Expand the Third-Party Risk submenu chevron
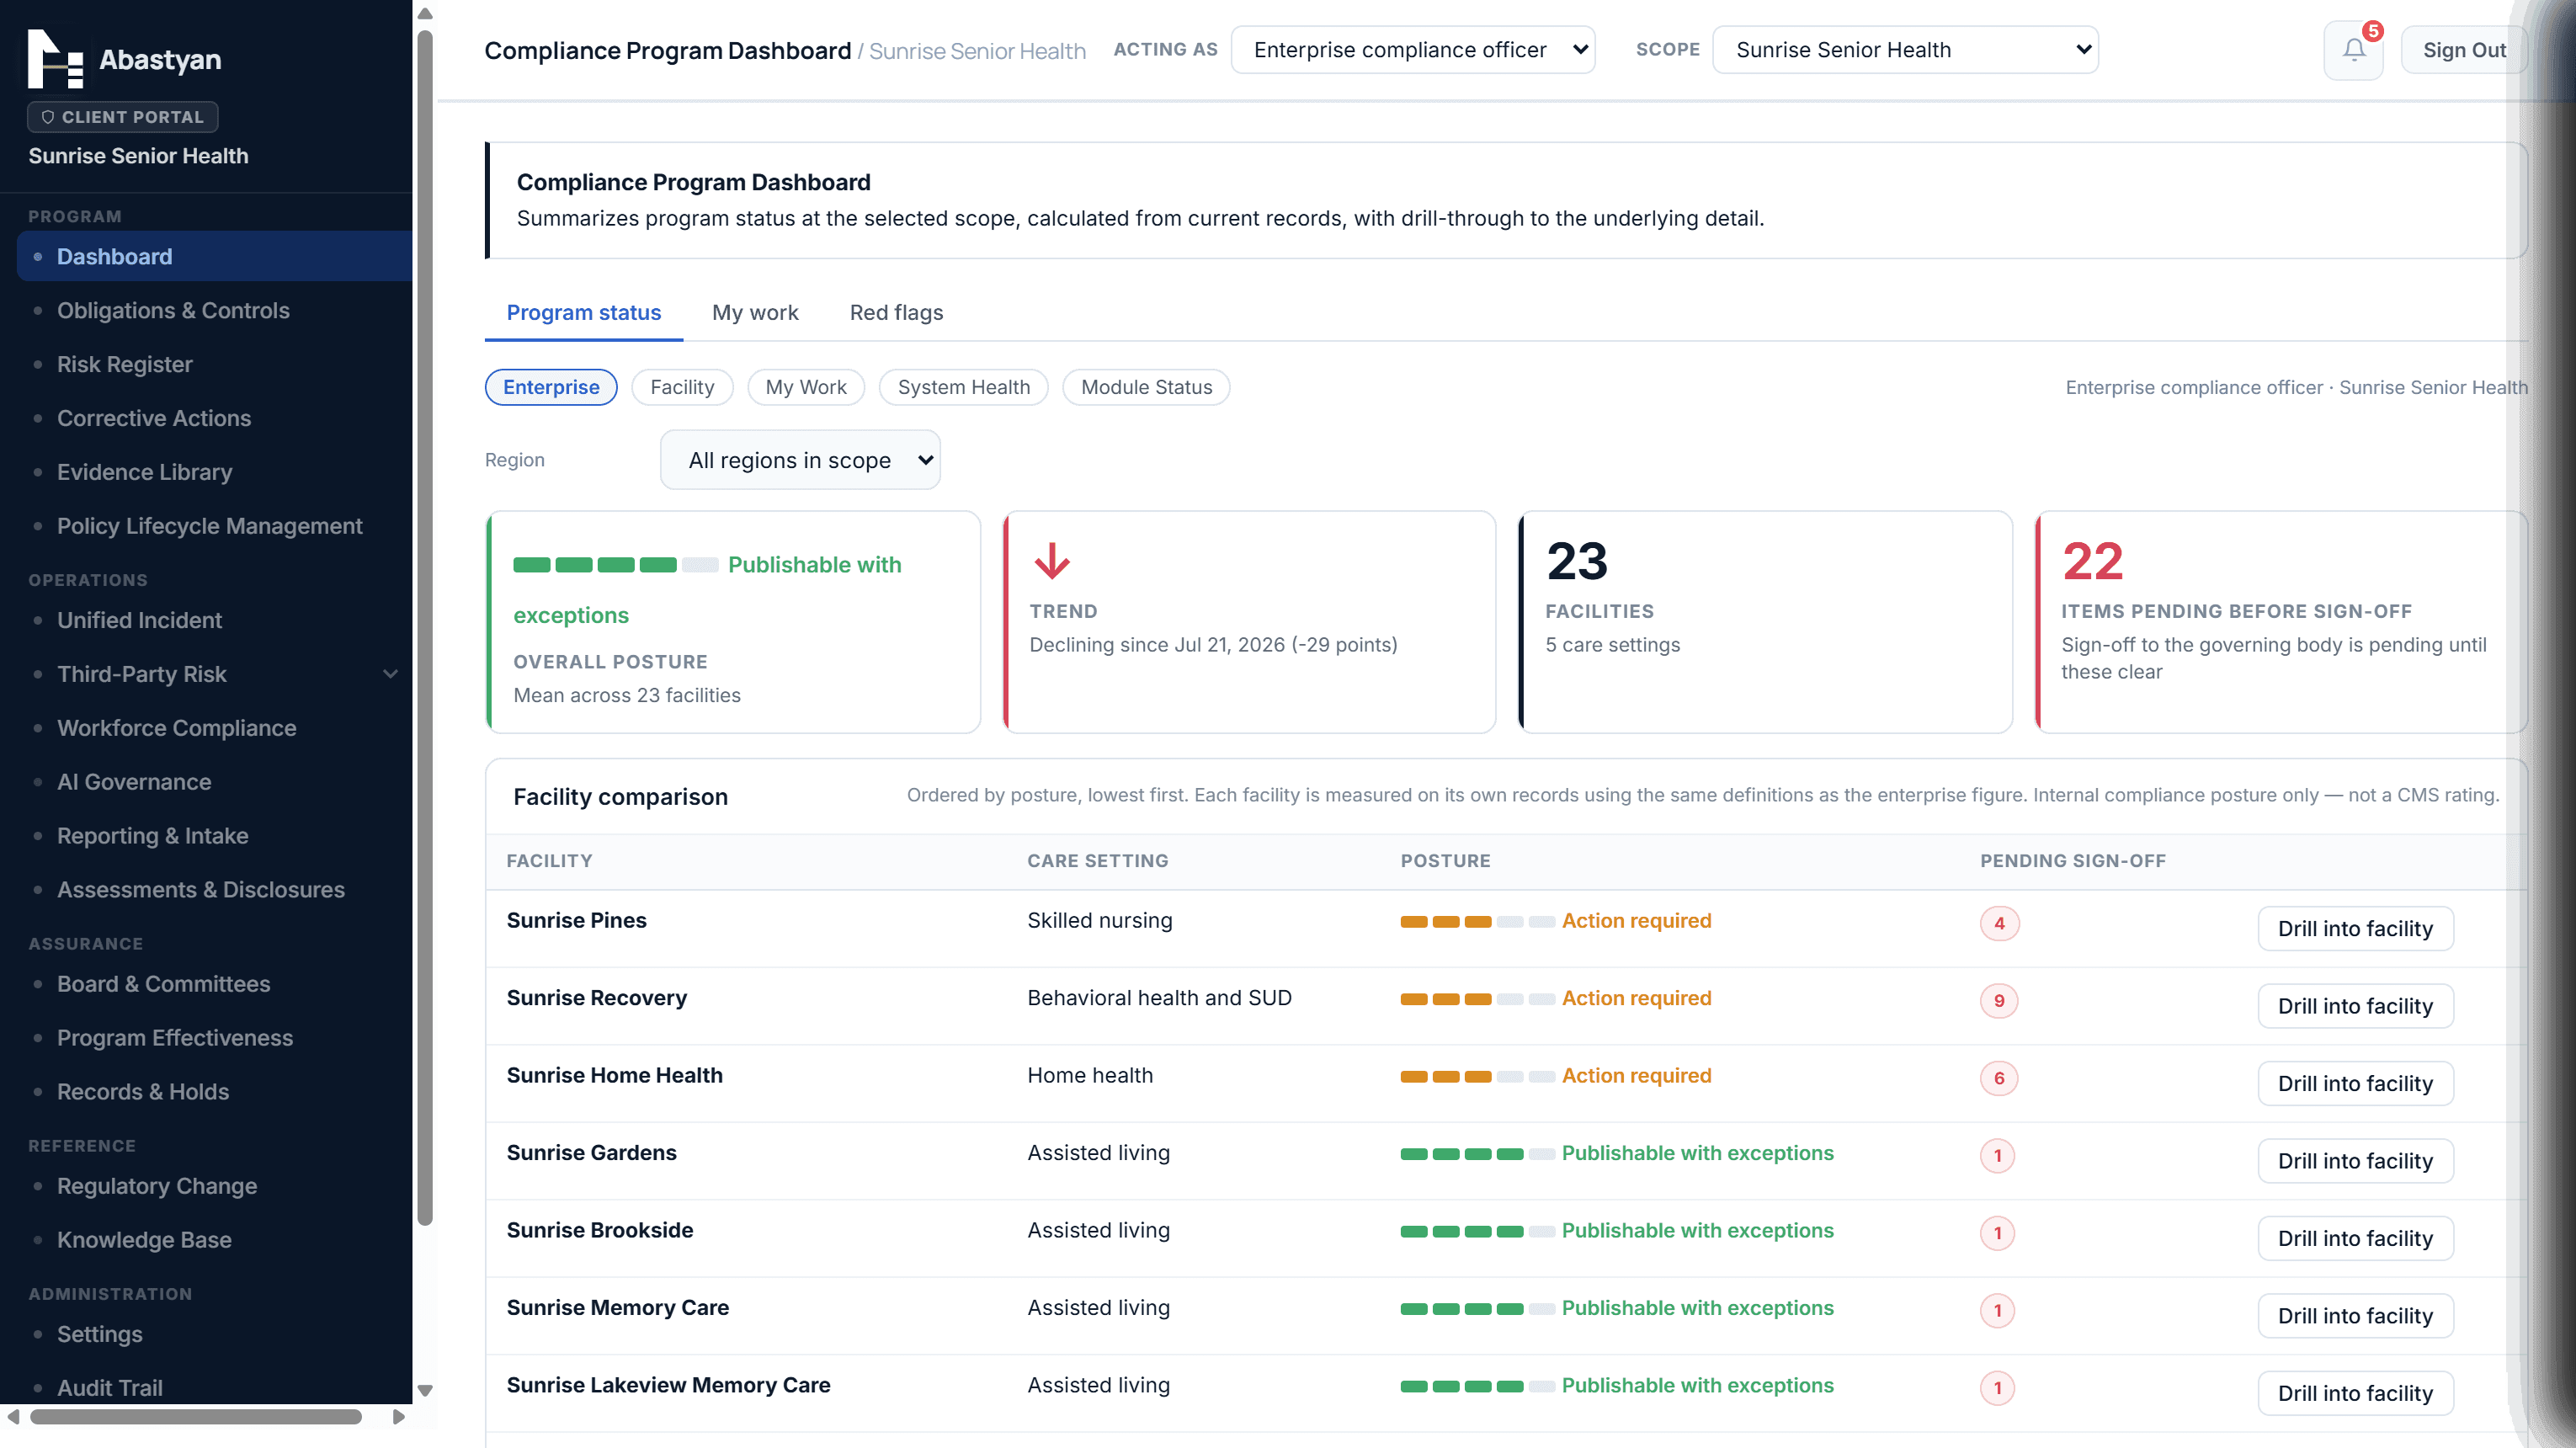 tap(390, 674)
